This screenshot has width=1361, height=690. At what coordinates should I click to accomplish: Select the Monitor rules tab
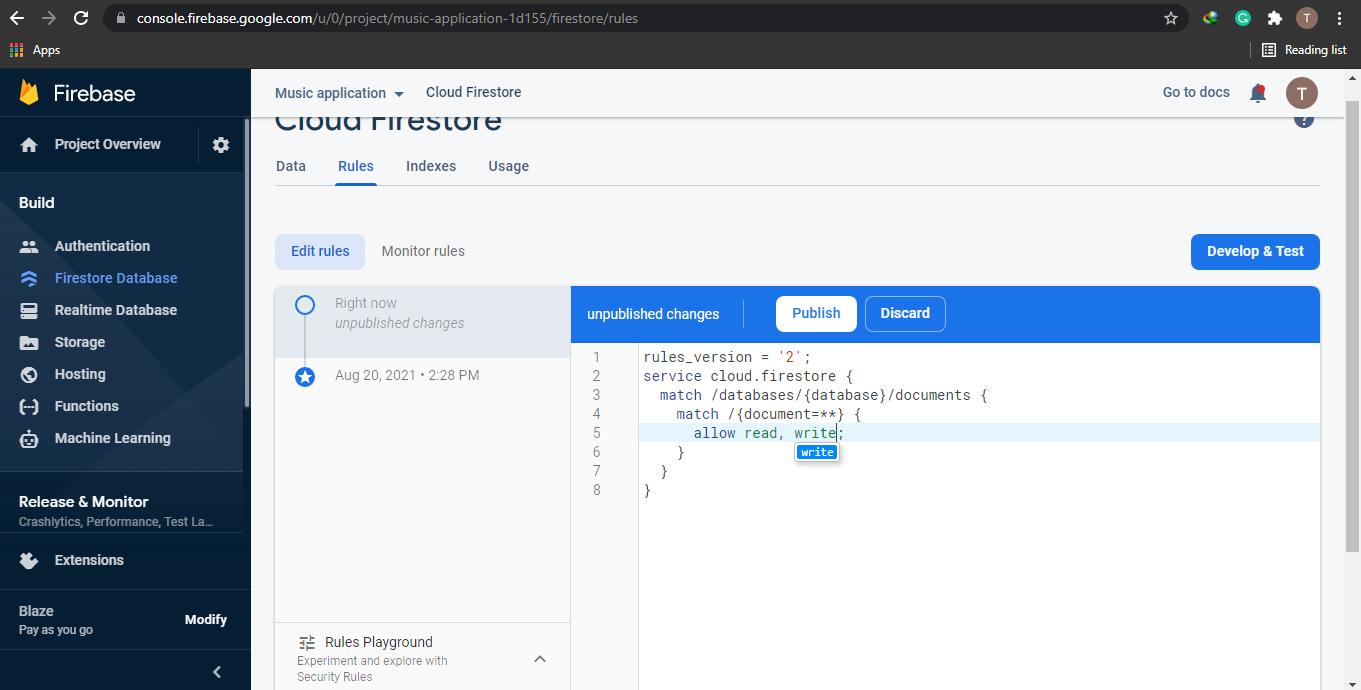pos(423,251)
